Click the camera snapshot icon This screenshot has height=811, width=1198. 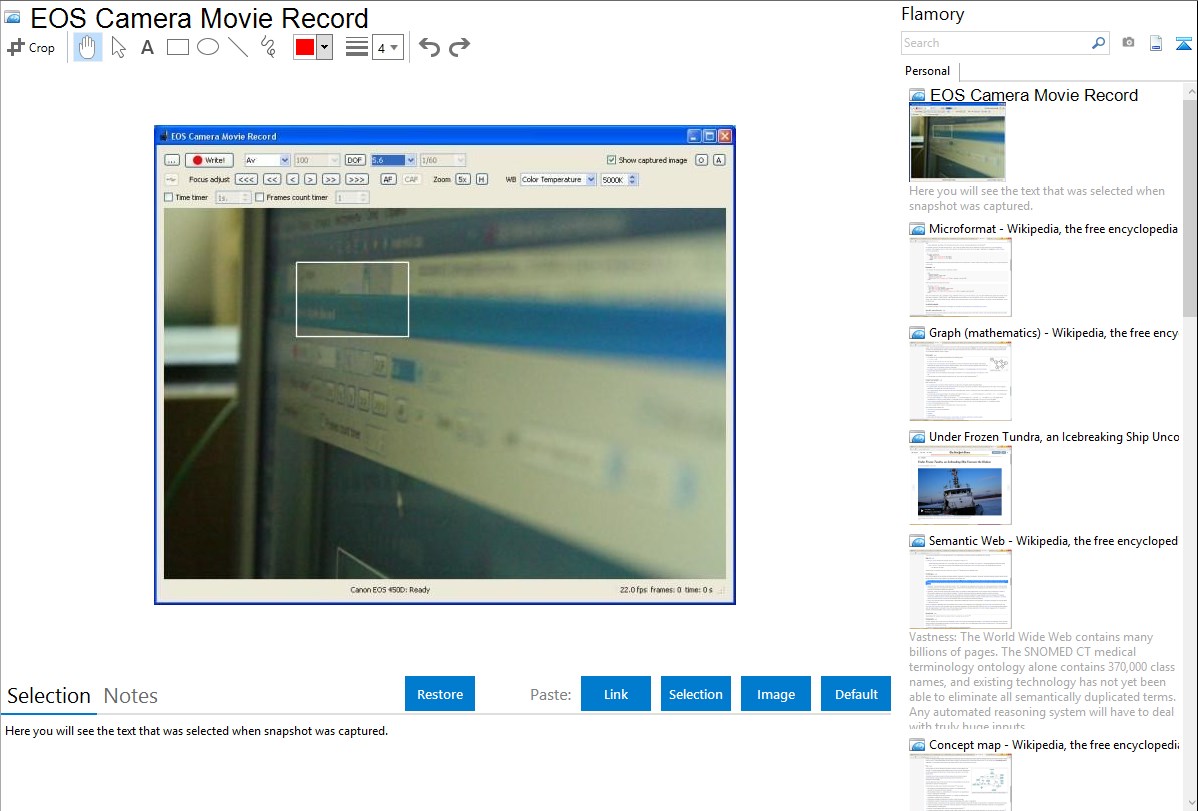(x=1128, y=43)
